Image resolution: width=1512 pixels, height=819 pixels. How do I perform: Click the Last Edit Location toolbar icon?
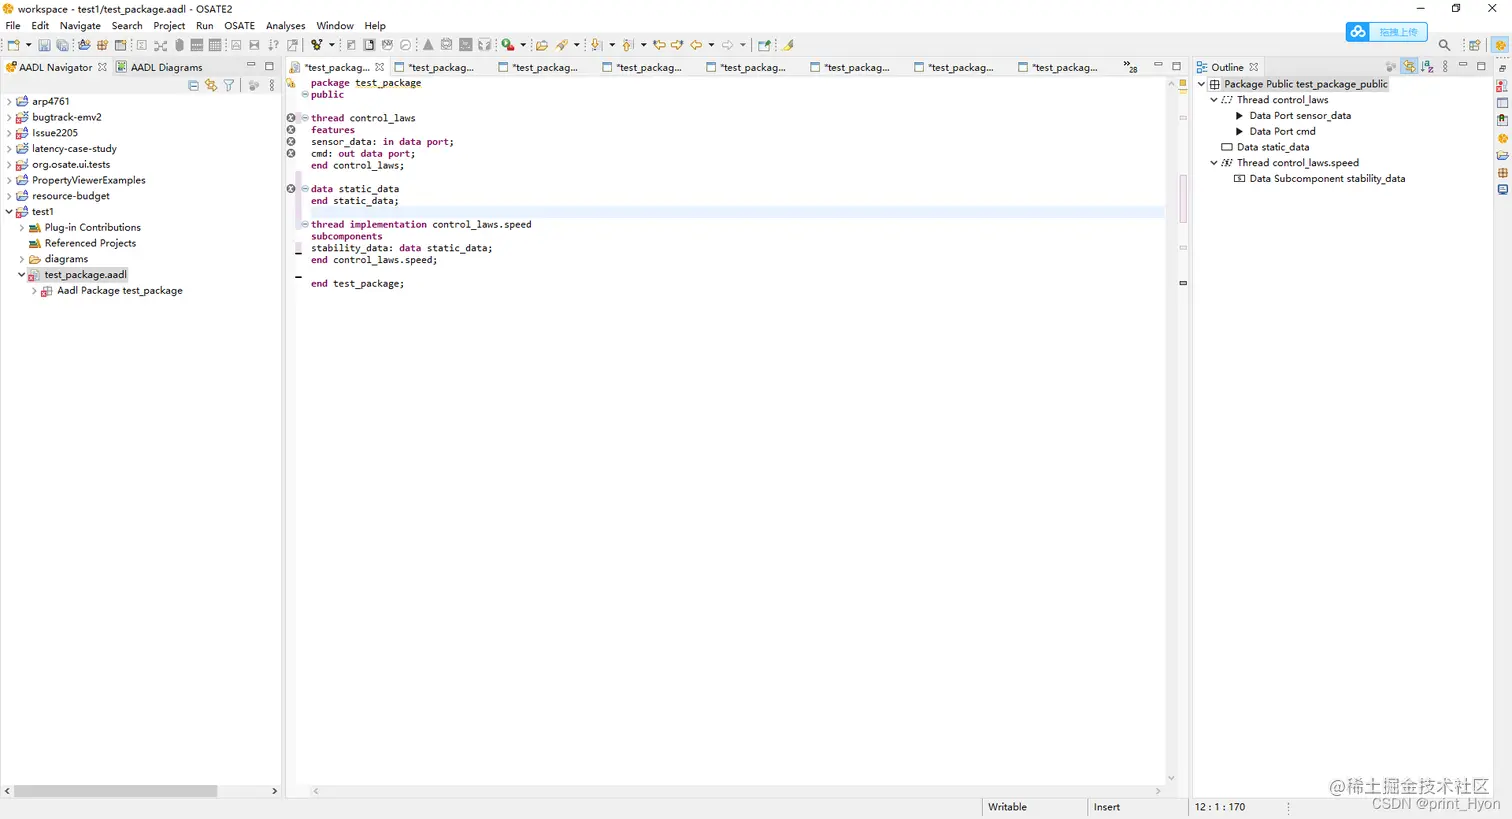659,45
